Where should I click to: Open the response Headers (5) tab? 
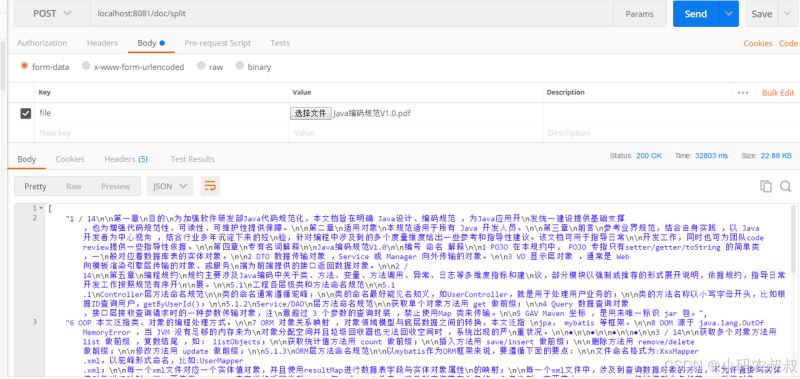point(126,159)
